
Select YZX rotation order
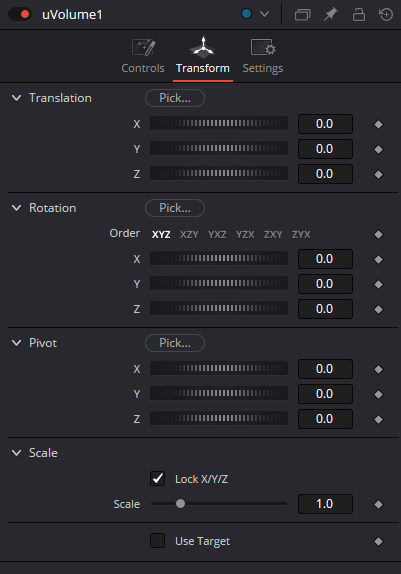click(x=245, y=234)
